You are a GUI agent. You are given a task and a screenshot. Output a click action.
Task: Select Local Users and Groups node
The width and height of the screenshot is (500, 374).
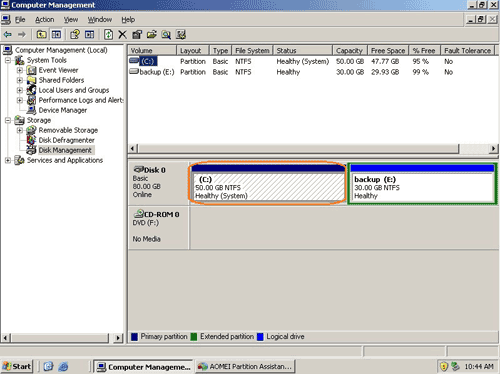tap(74, 90)
